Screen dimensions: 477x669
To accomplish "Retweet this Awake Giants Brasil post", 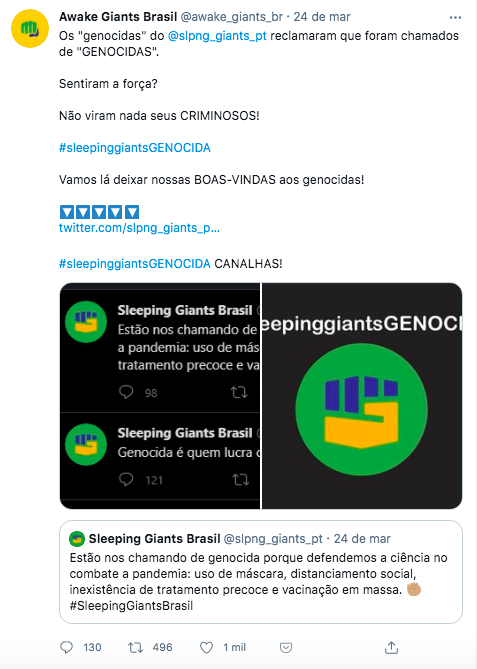I will pos(135,648).
